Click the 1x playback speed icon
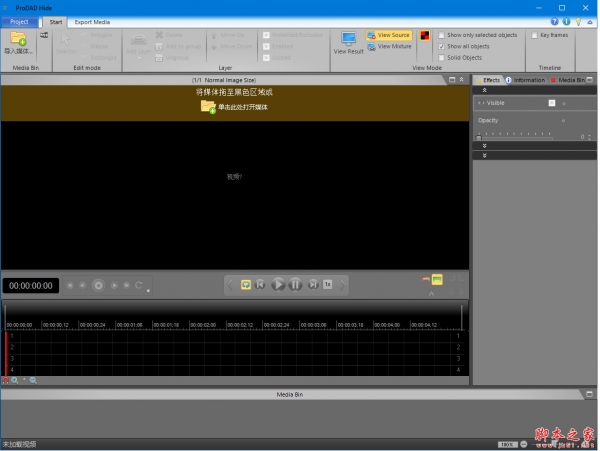 pyautogui.click(x=327, y=285)
